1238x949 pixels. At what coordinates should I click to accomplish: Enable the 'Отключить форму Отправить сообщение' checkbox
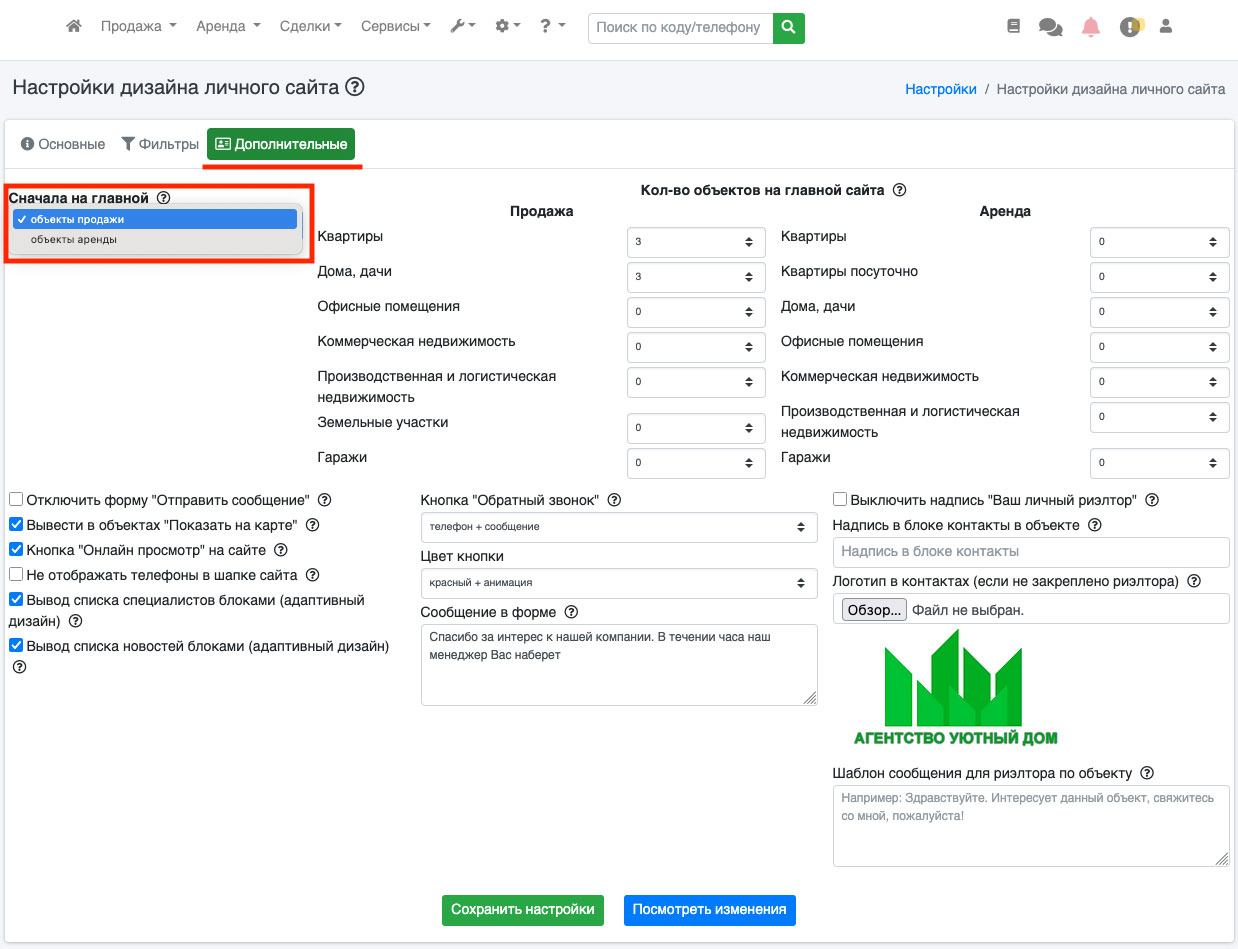pyautogui.click(x=16, y=499)
